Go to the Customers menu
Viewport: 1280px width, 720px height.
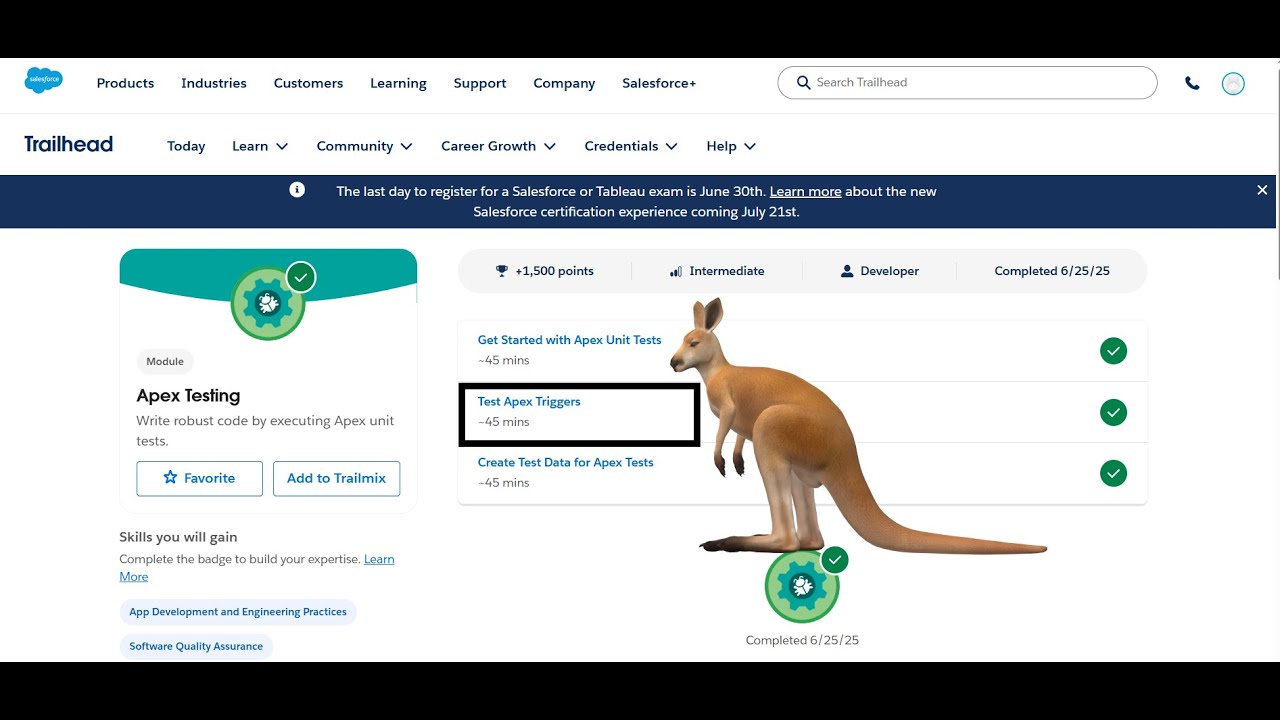(308, 83)
